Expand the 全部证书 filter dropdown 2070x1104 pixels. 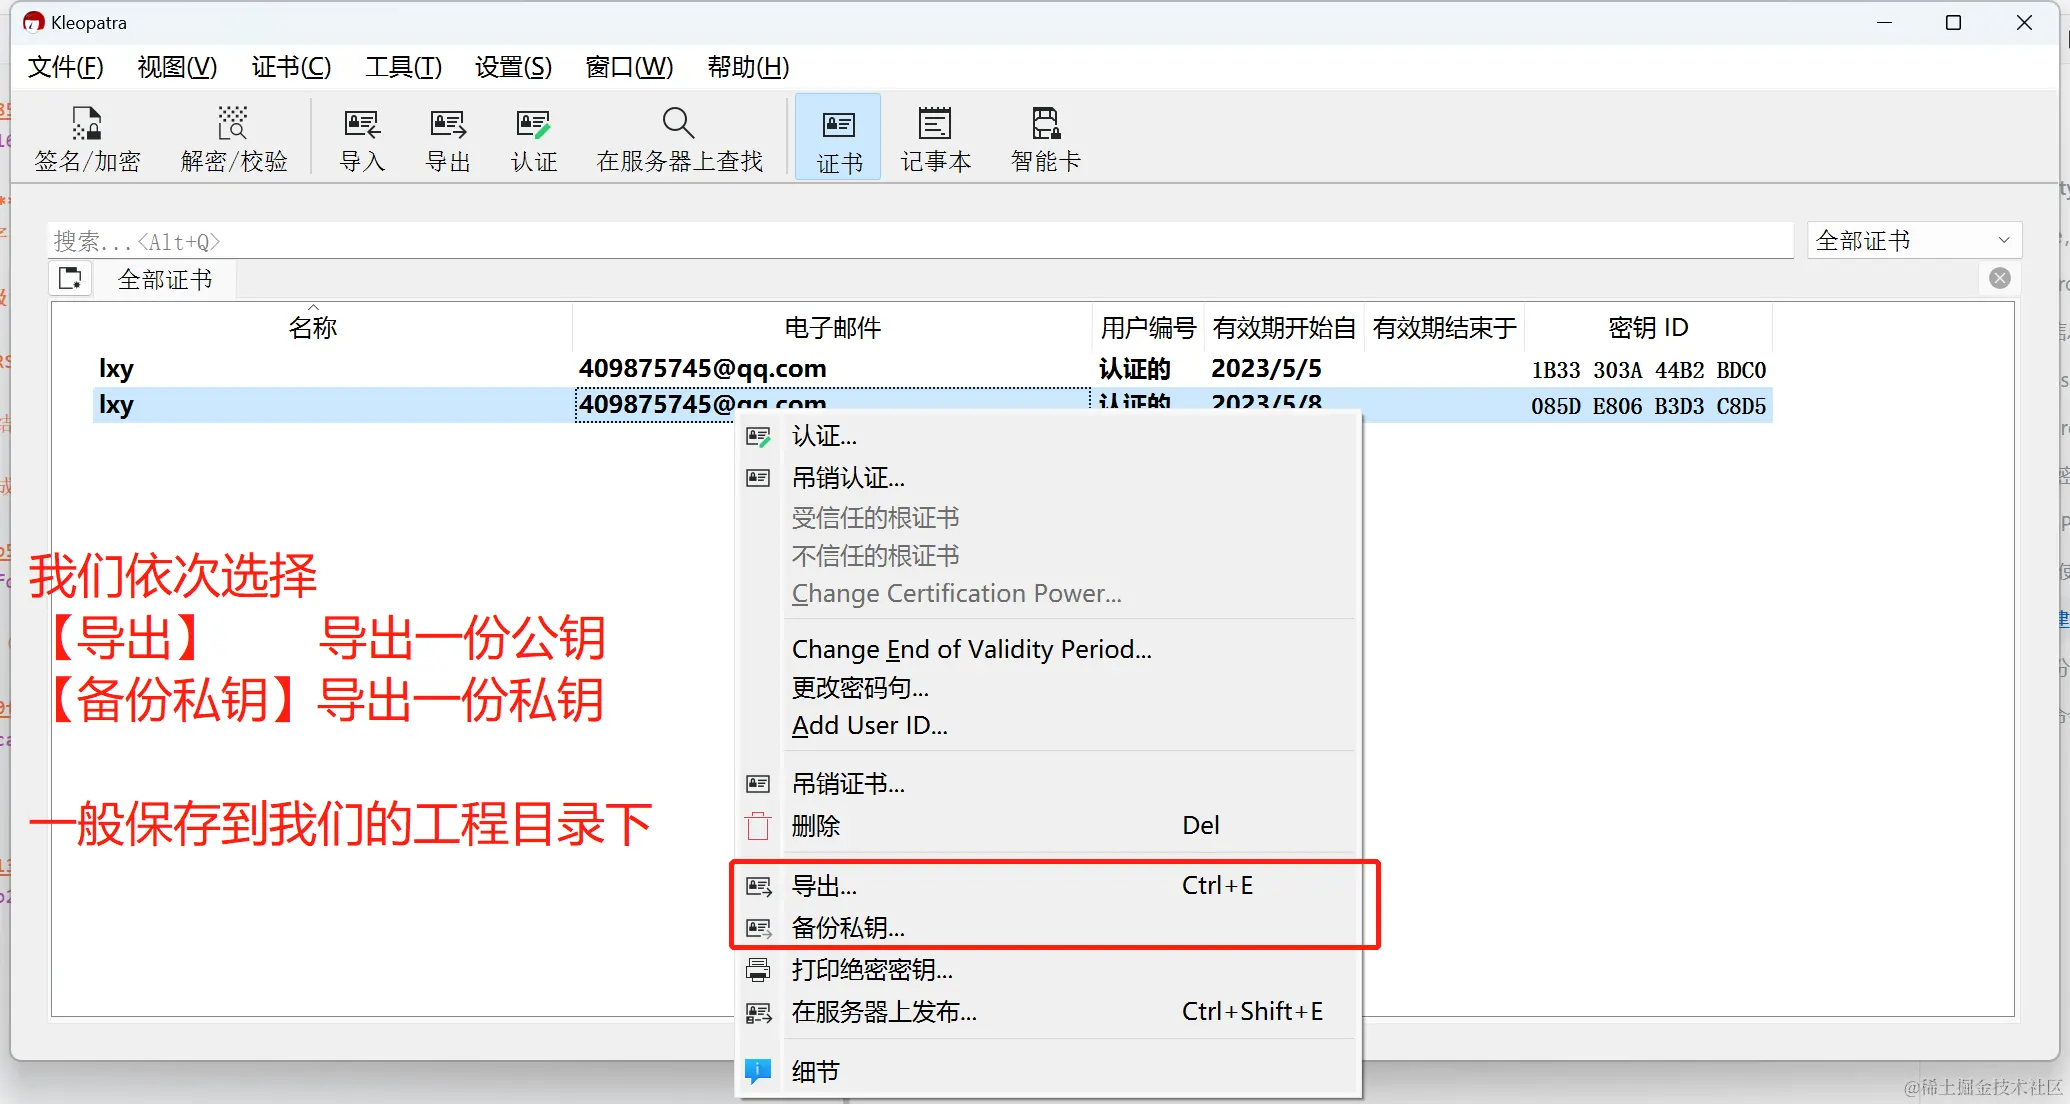(1913, 241)
